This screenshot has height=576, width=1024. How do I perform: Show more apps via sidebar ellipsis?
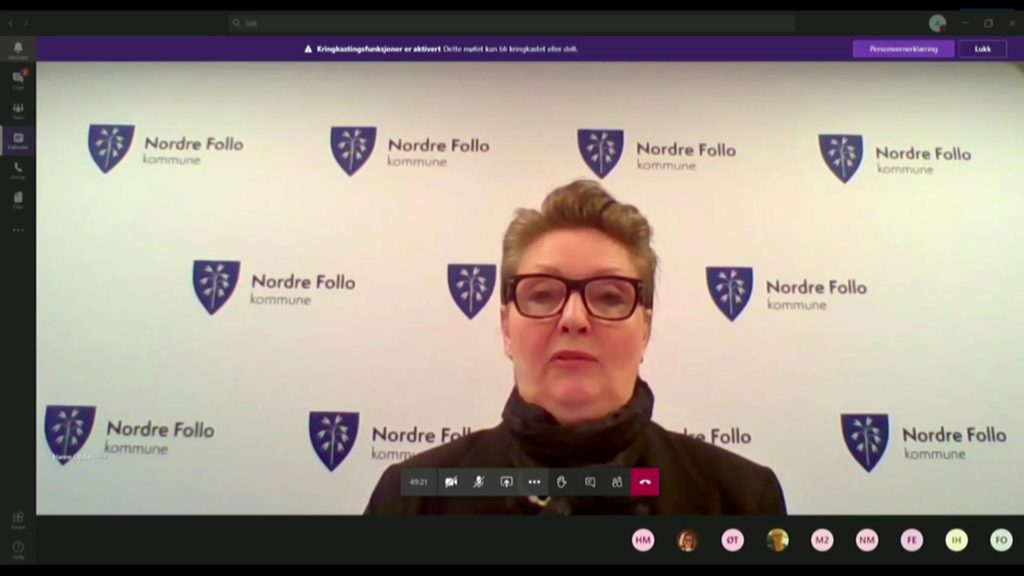[x=18, y=230]
